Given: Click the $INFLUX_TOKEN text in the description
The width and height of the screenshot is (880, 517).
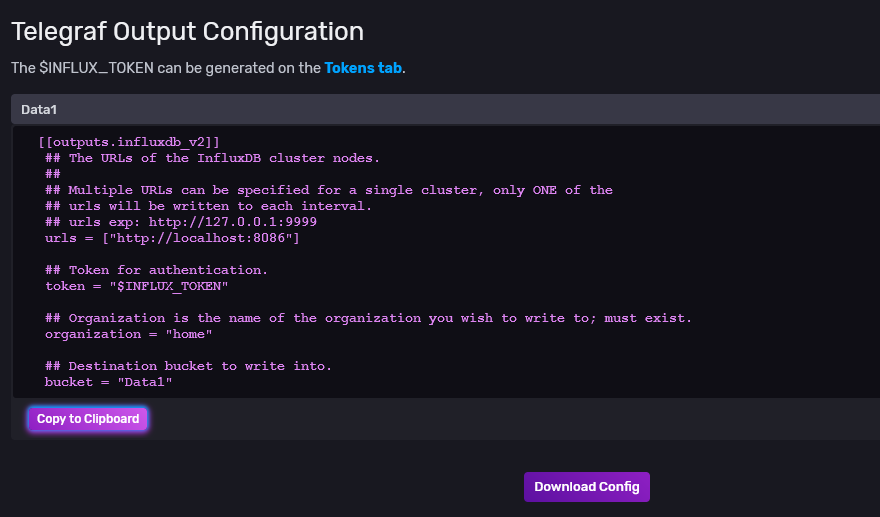Looking at the screenshot, I should tap(94, 68).
